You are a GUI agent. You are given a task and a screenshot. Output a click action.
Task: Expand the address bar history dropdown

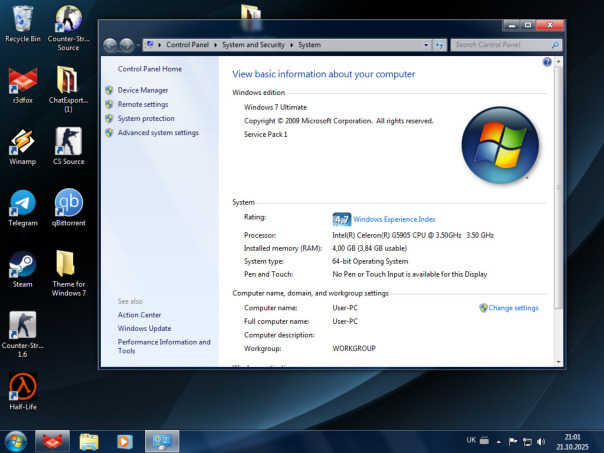point(425,45)
